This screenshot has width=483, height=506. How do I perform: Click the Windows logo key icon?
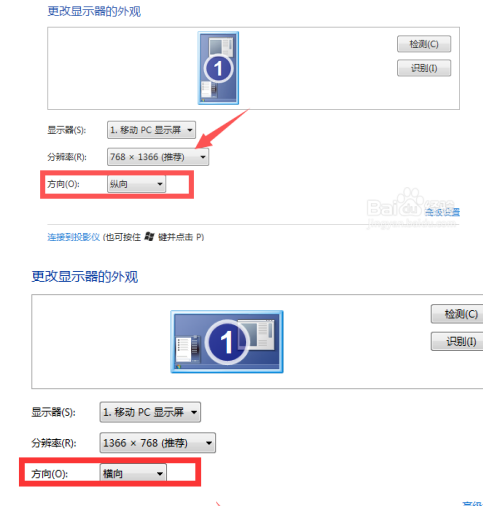pyautogui.click(x=149, y=237)
